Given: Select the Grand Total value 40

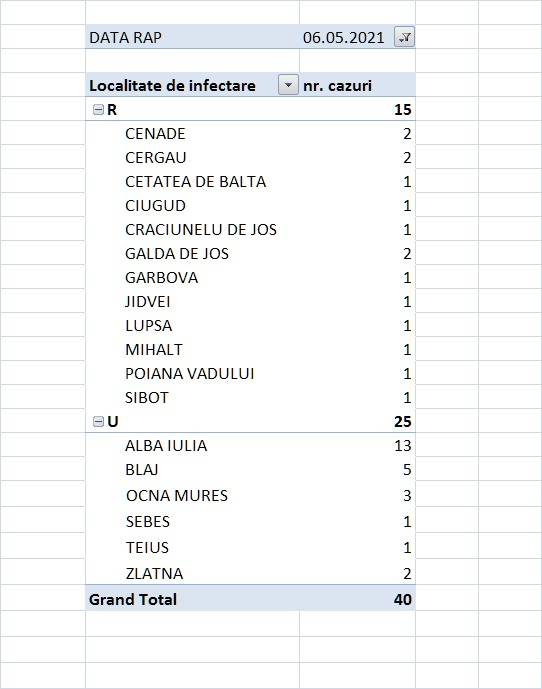Looking at the screenshot, I should [402, 599].
